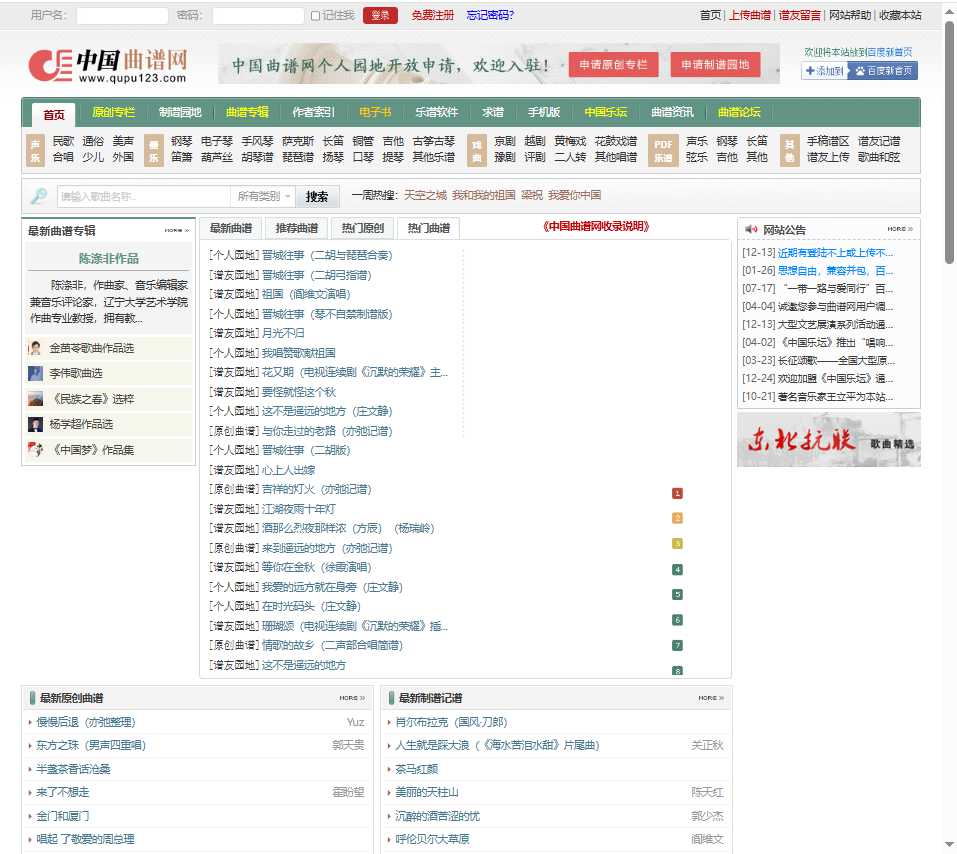Viewport: 957px width, 854px height.
Task: Toggle the 记住我 checkbox
Action: [x=316, y=15]
